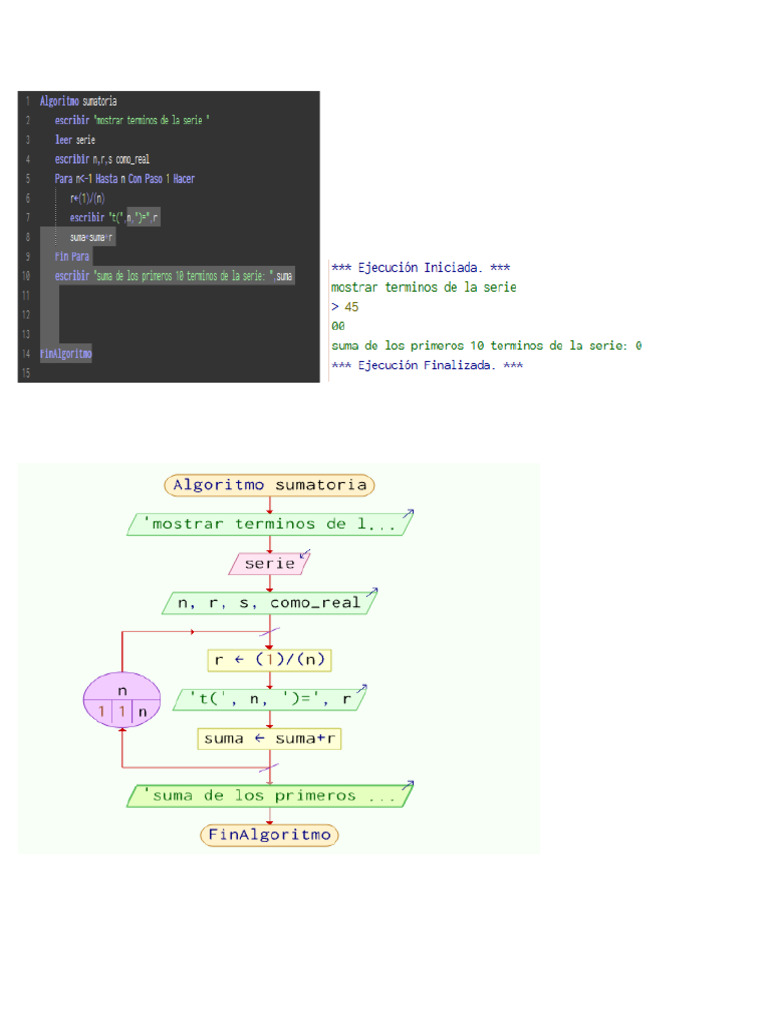
Task: Select assignment block 'r ← (1)/(n)'
Action: click(x=269, y=660)
